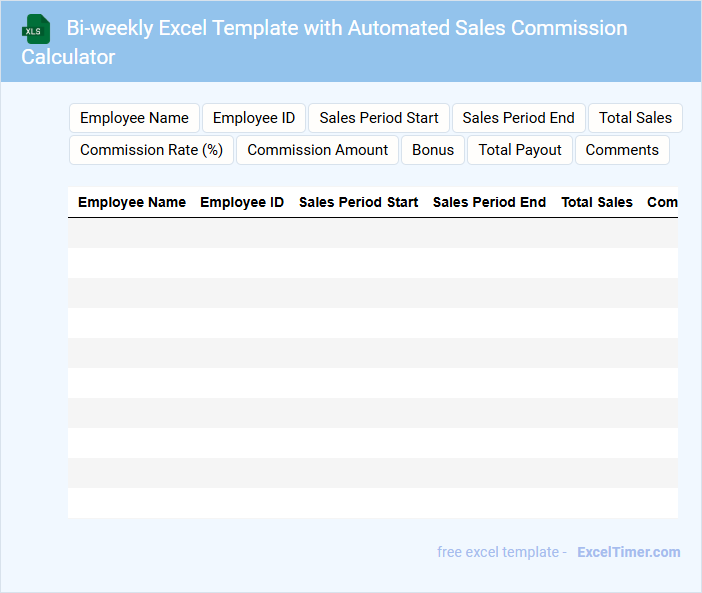Click the Total Payout tag

[x=520, y=150]
